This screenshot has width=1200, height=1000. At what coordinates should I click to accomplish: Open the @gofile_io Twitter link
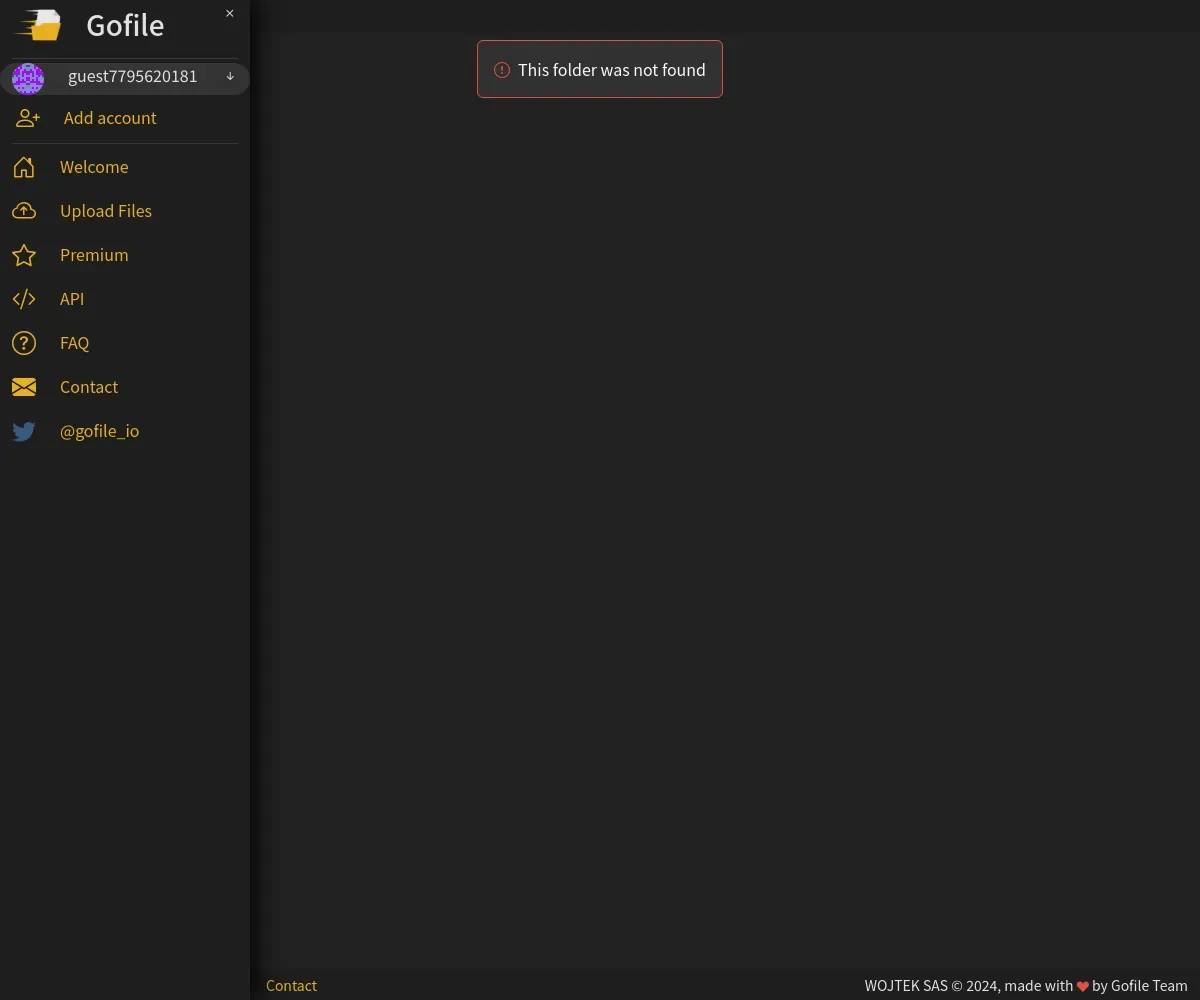click(100, 431)
